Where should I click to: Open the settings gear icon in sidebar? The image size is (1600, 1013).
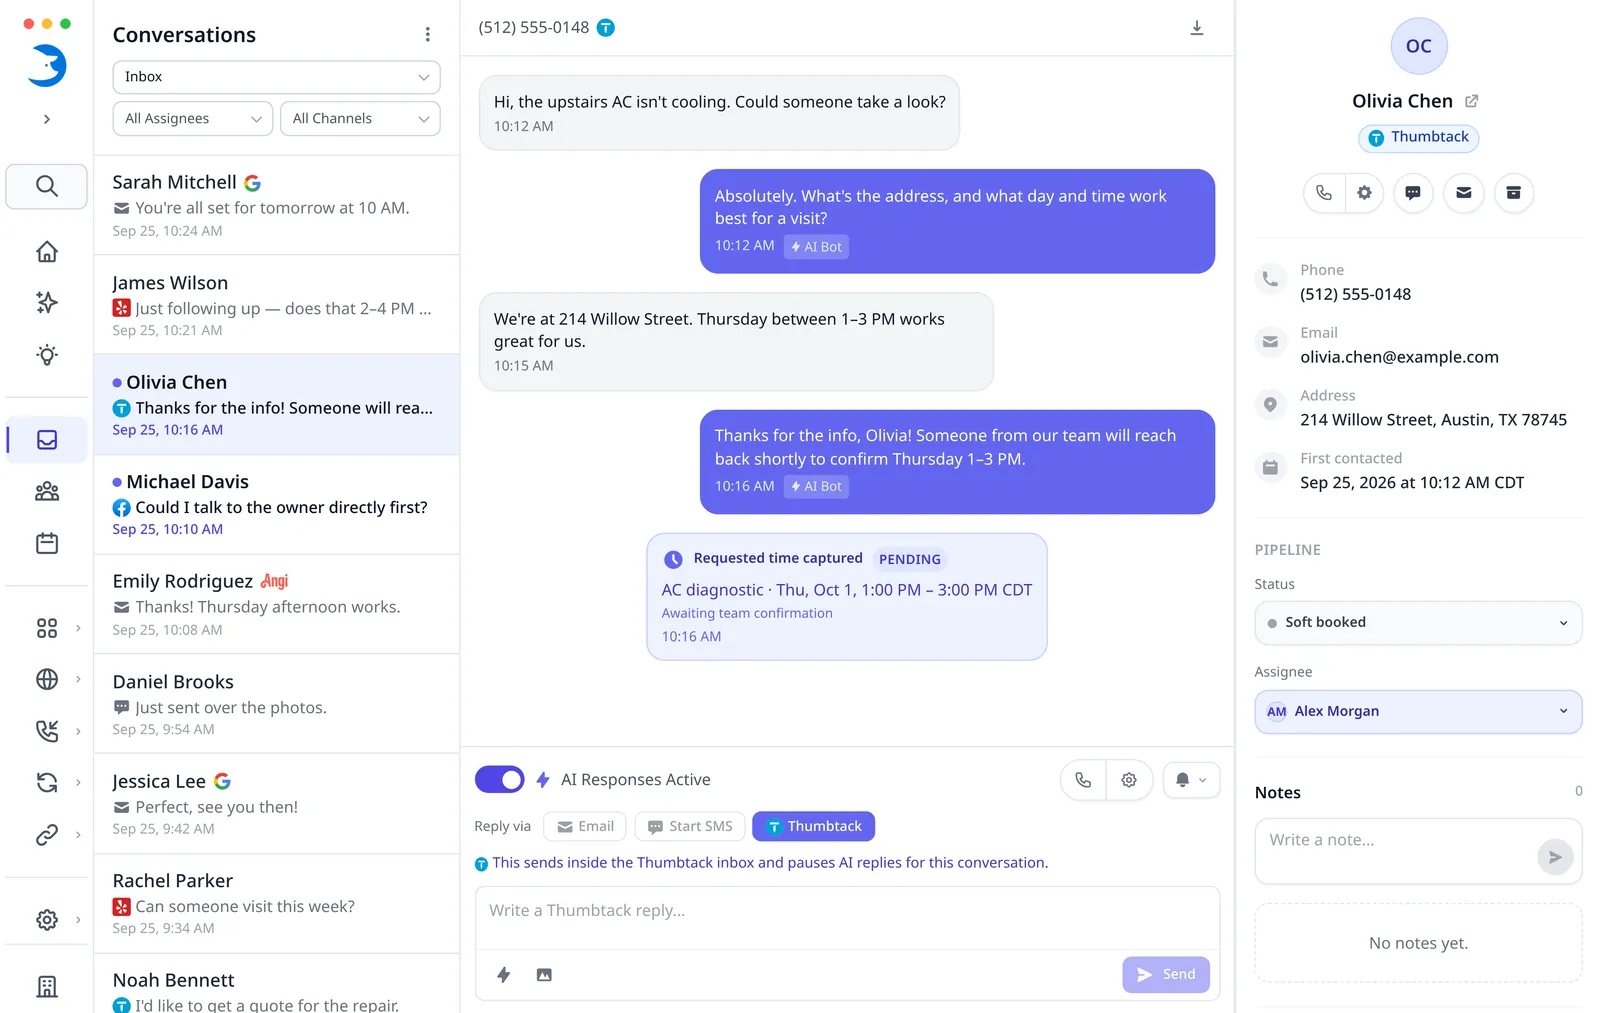[x=47, y=920]
